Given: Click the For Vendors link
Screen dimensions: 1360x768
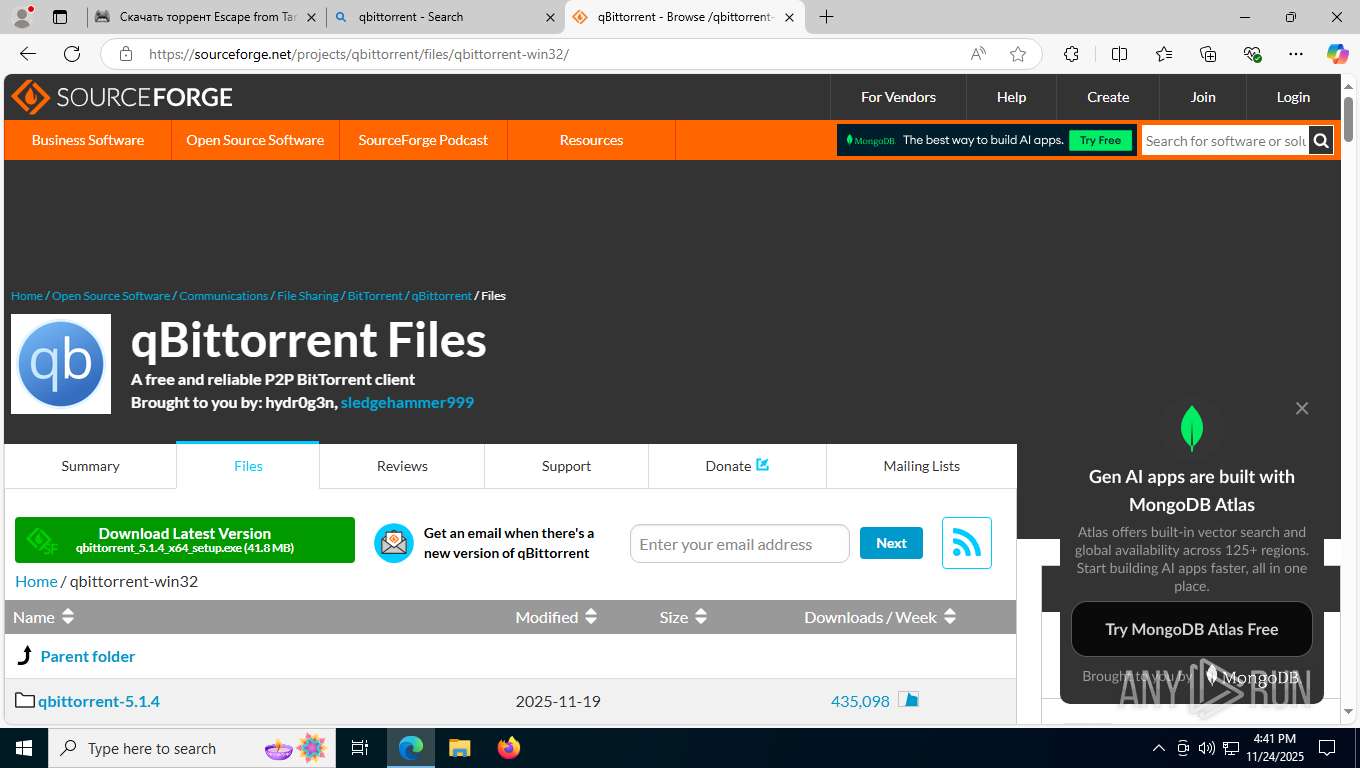Looking at the screenshot, I should [x=898, y=97].
